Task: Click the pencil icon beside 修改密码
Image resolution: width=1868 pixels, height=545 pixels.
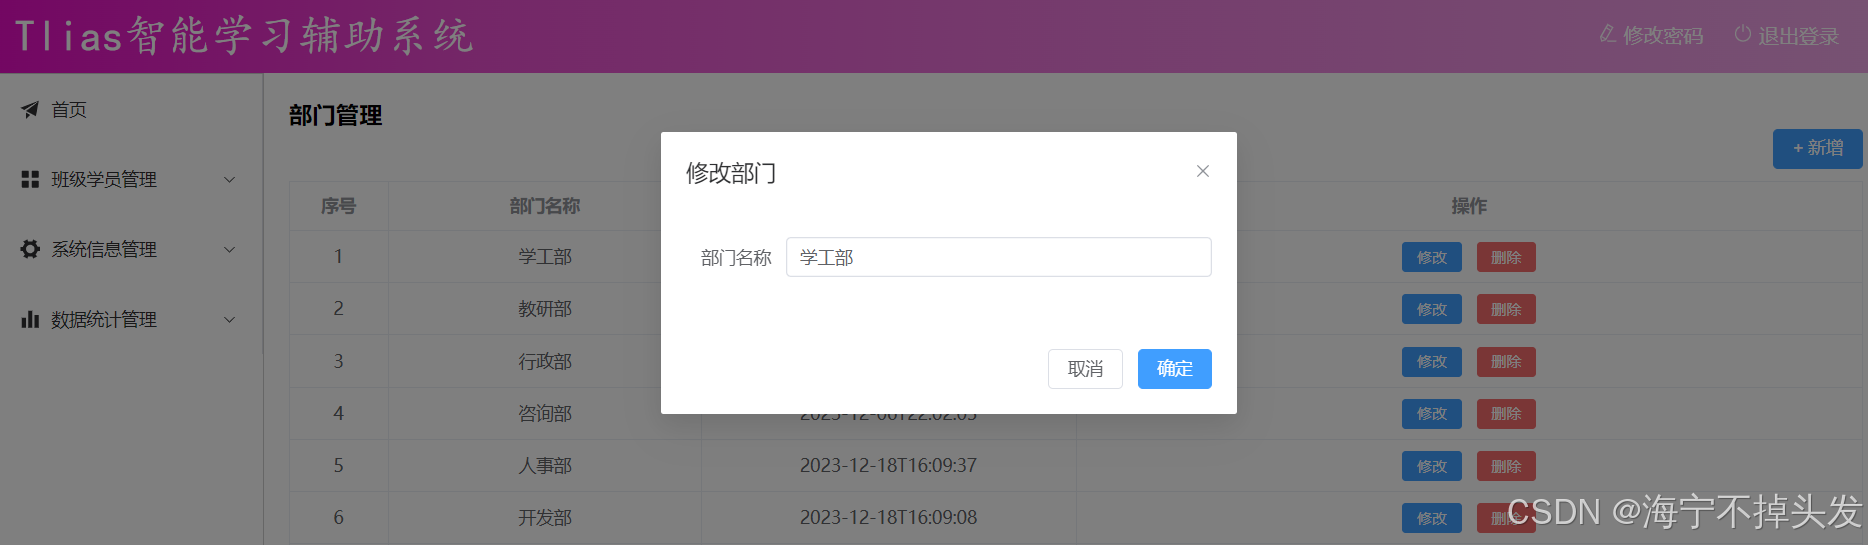Action: tap(1607, 35)
